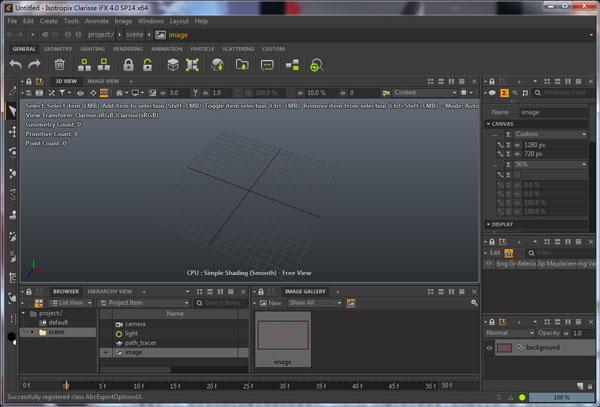Click the trash delete icon

59,65
